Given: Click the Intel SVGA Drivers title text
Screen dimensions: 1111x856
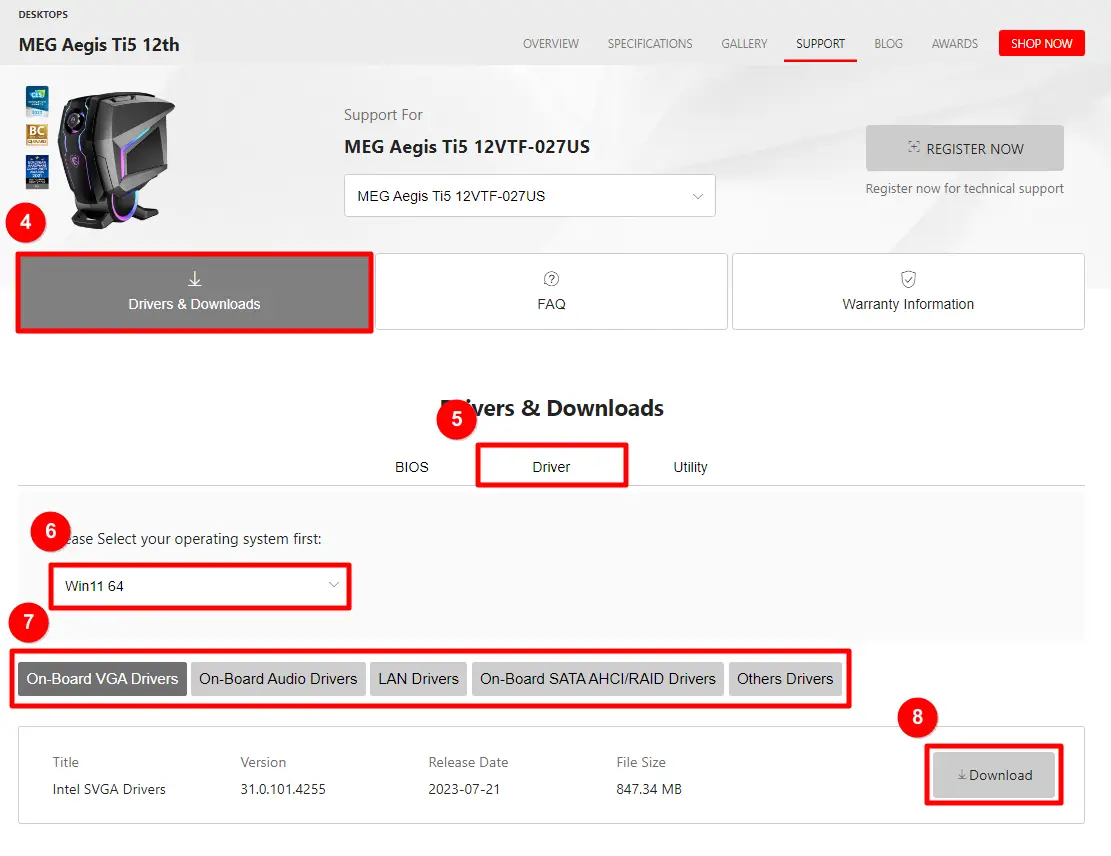Looking at the screenshot, I should tap(109, 789).
